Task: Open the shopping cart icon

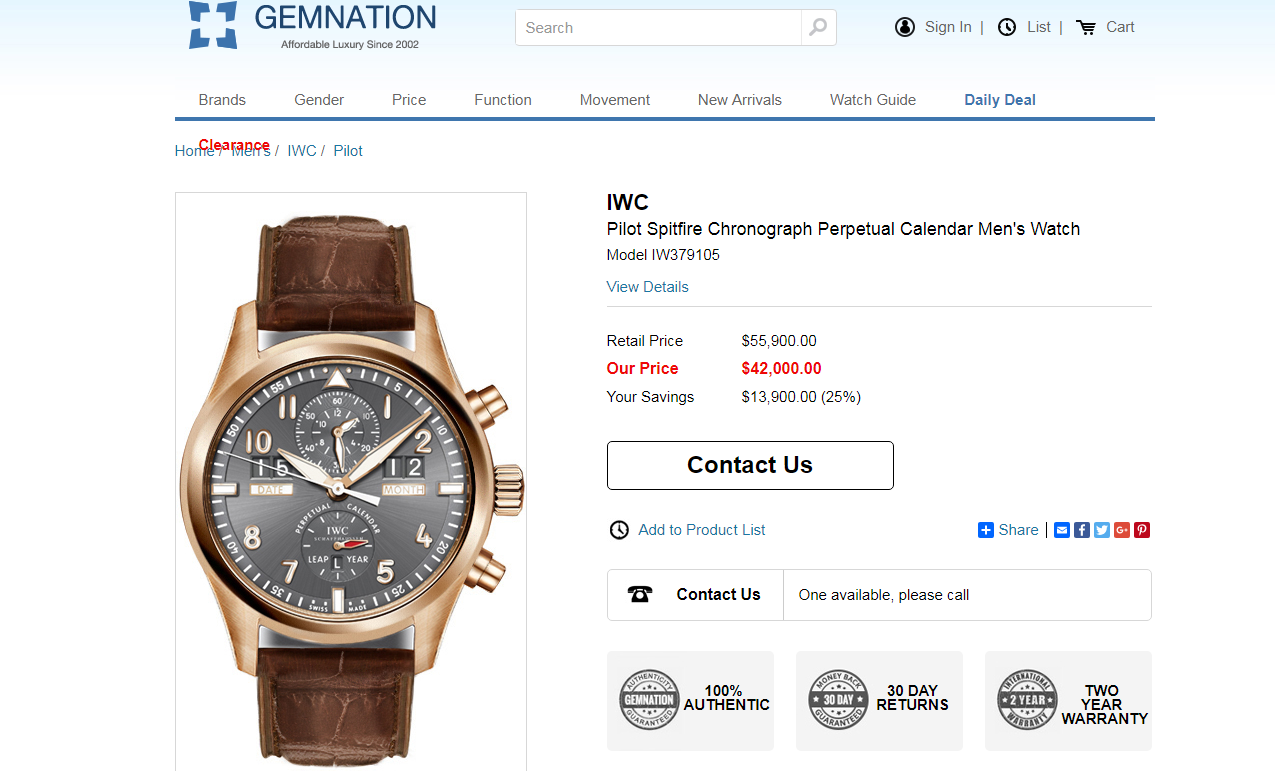Action: 1086,28
